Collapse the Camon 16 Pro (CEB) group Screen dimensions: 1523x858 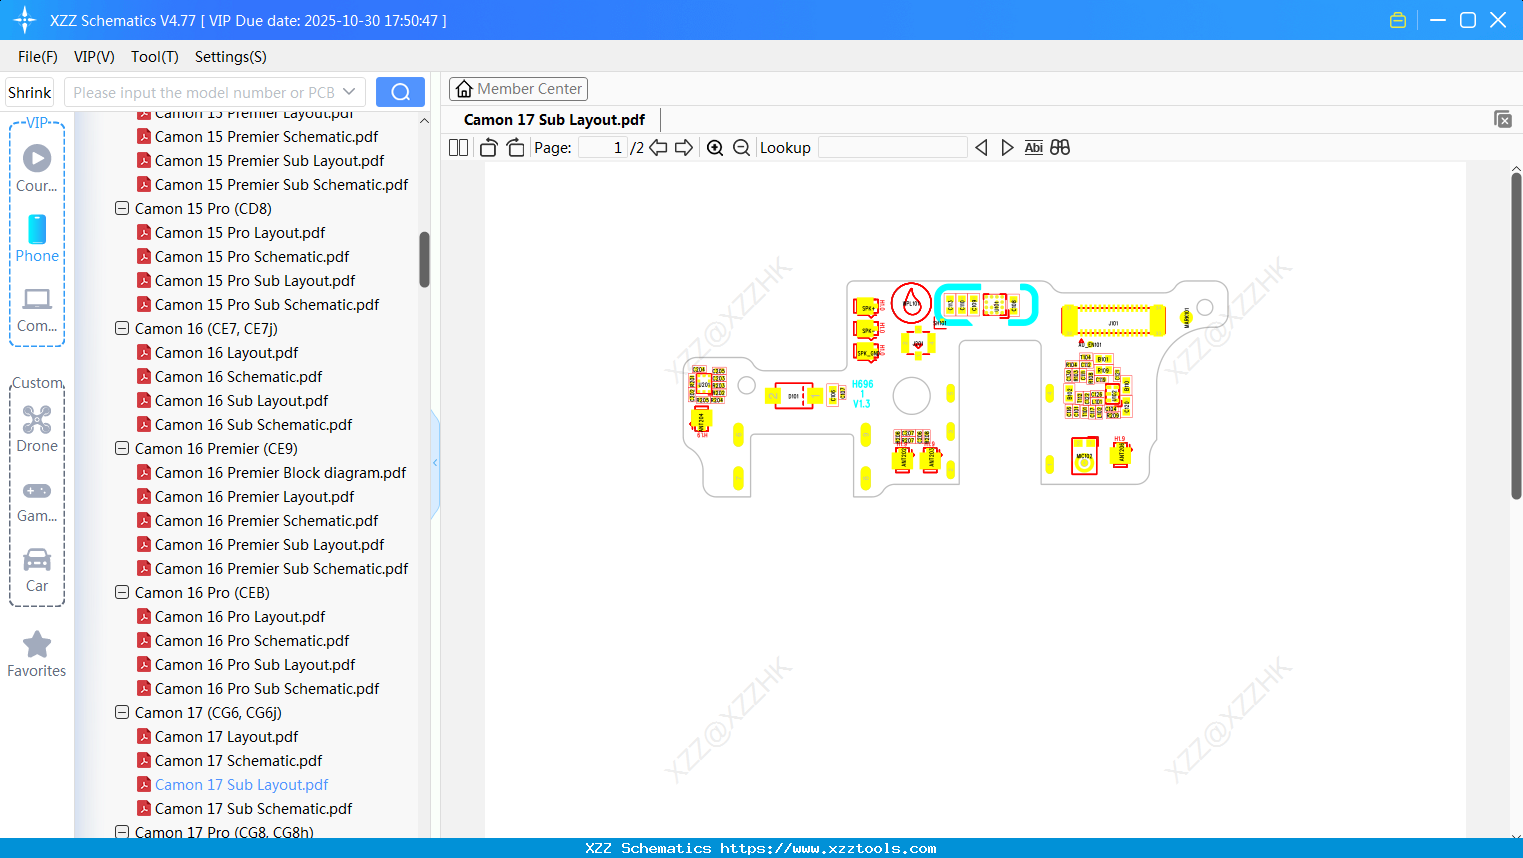122,593
